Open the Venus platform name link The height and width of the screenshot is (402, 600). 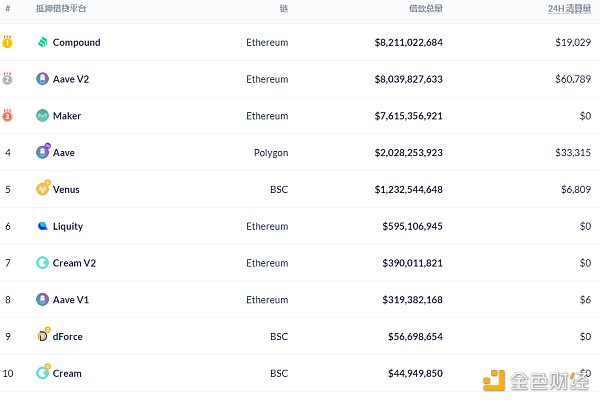pyautogui.click(x=66, y=190)
